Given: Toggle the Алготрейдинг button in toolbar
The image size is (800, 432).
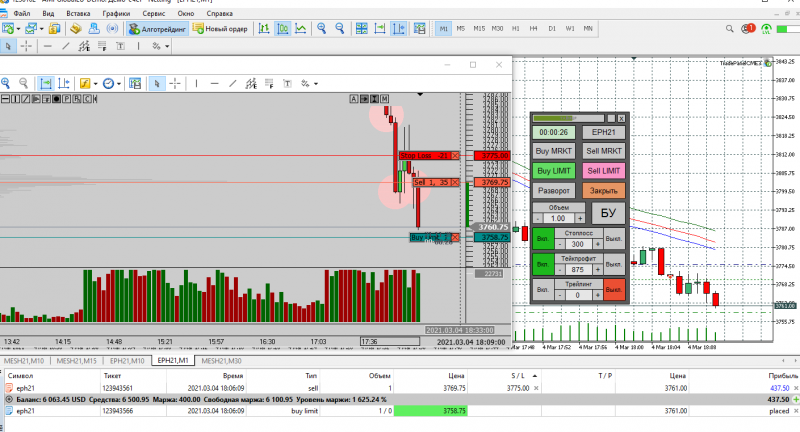Looking at the screenshot, I should 158,30.
